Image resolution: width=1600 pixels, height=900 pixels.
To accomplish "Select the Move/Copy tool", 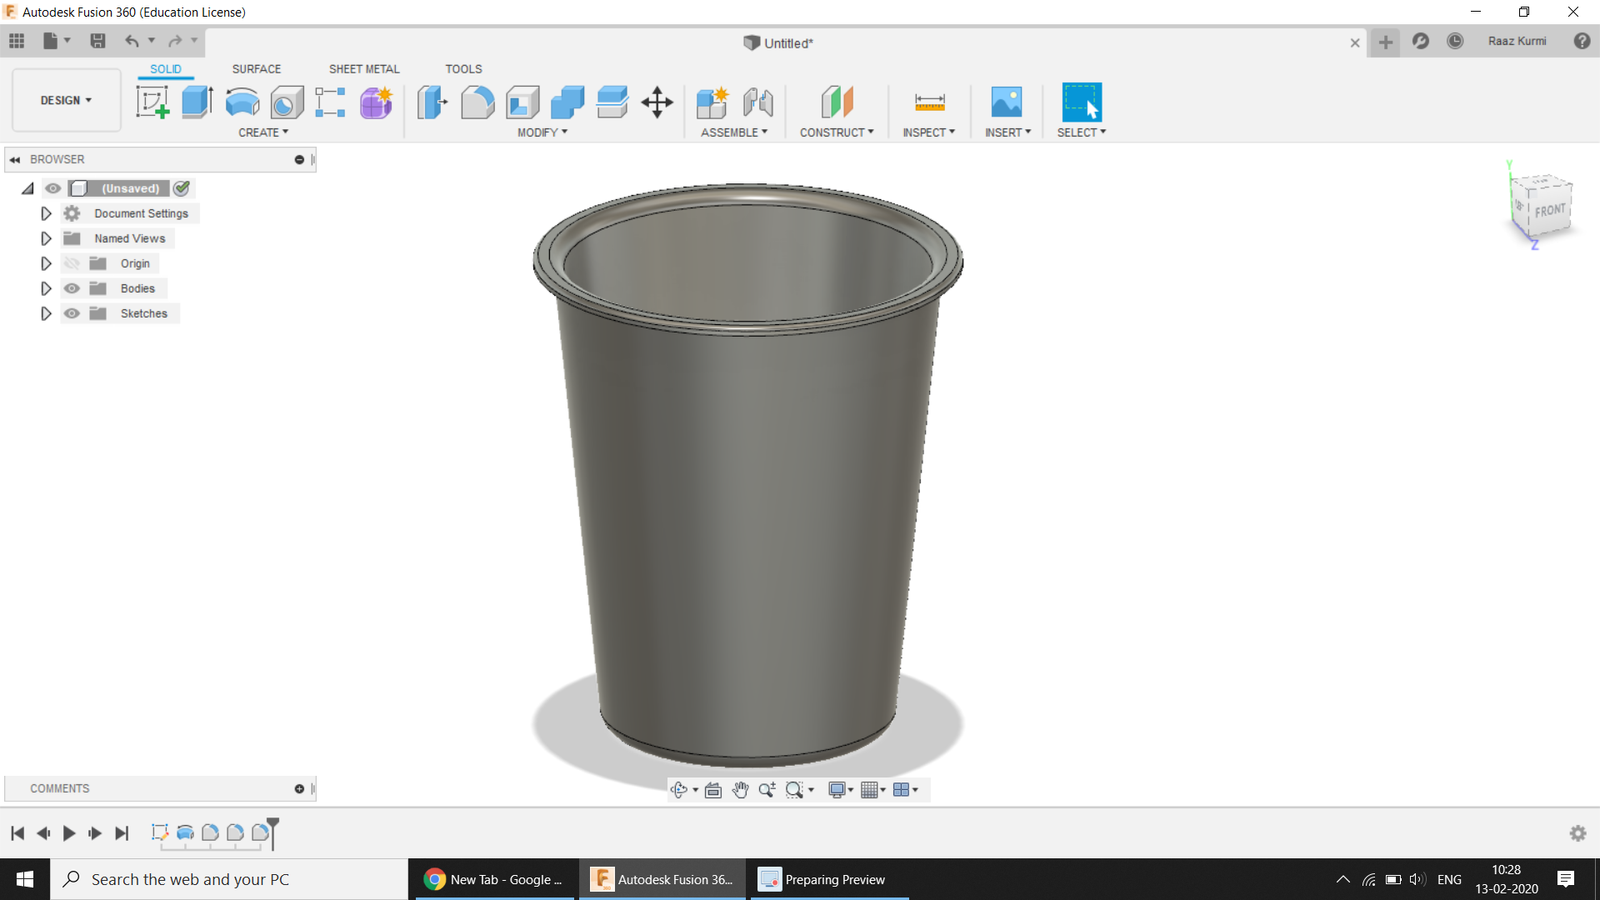I will (x=657, y=102).
